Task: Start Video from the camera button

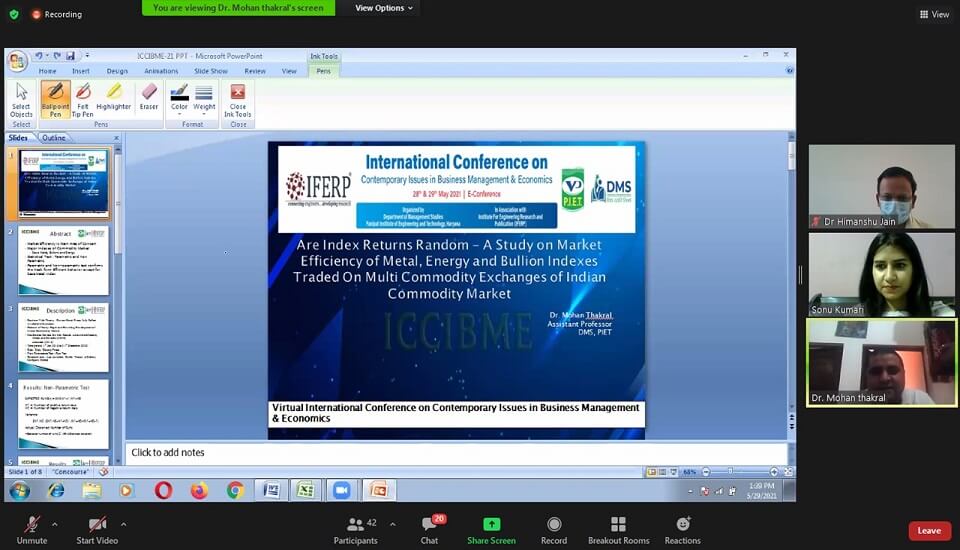Action: tap(97, 529)
